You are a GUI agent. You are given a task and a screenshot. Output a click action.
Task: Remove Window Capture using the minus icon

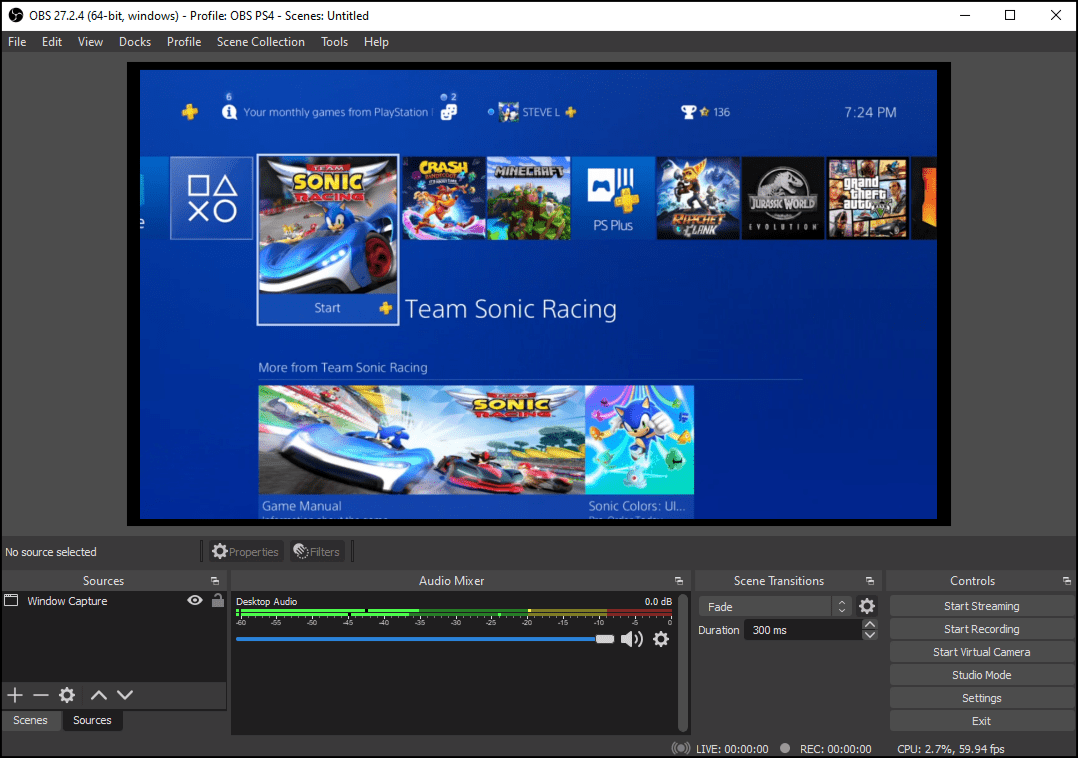coord(40,694)
